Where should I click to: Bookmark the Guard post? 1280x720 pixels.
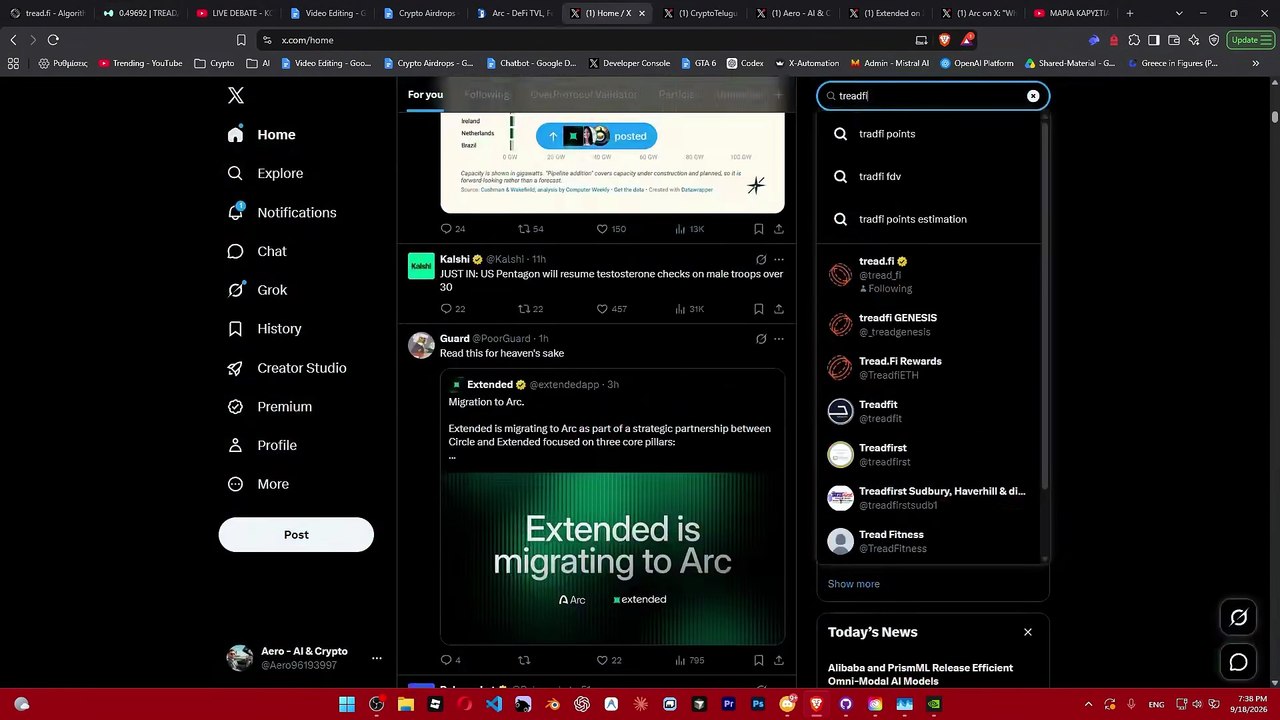(x=758, y=660)
